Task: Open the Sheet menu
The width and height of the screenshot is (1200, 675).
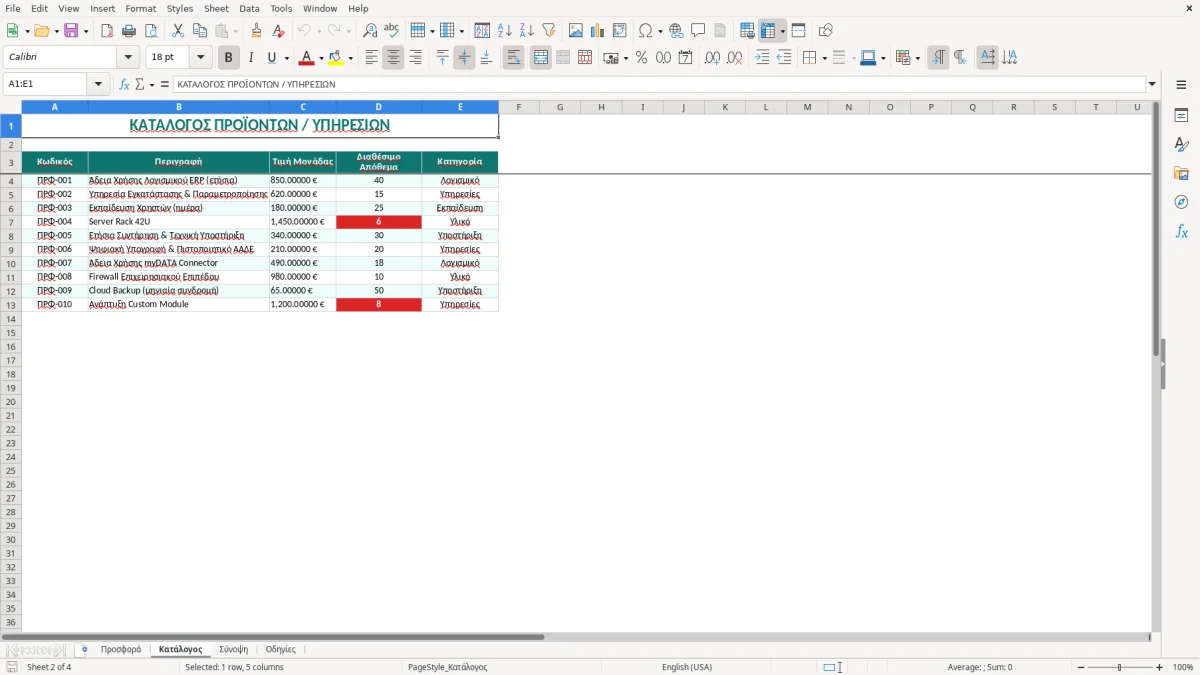Action: tap(216, 8)
